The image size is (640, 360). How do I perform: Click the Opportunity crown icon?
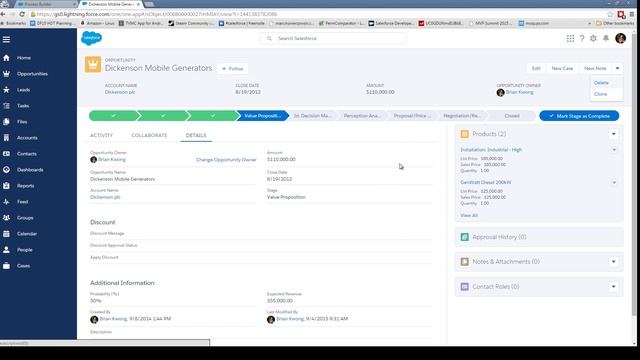[93, 64]
